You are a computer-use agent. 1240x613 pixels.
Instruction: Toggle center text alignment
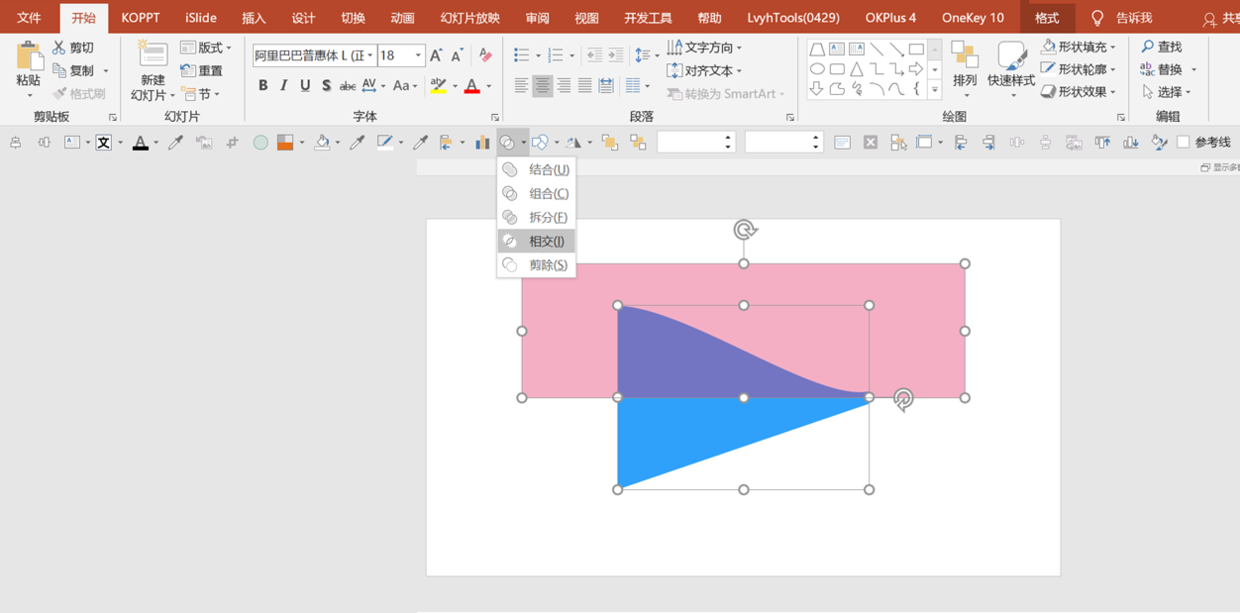[542, 86]
